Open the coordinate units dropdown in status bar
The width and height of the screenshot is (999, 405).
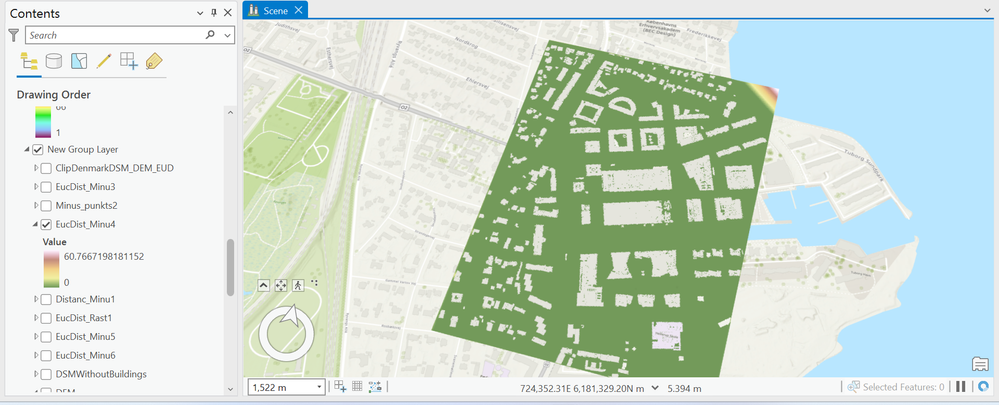[x=655, y=388]
